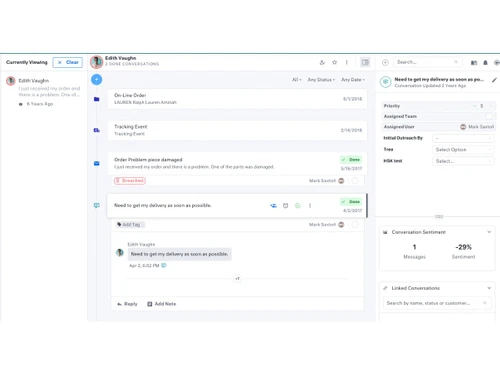Open the header three-dot more menu
Viewport: 500px width, 375px height.
(347, 62)
